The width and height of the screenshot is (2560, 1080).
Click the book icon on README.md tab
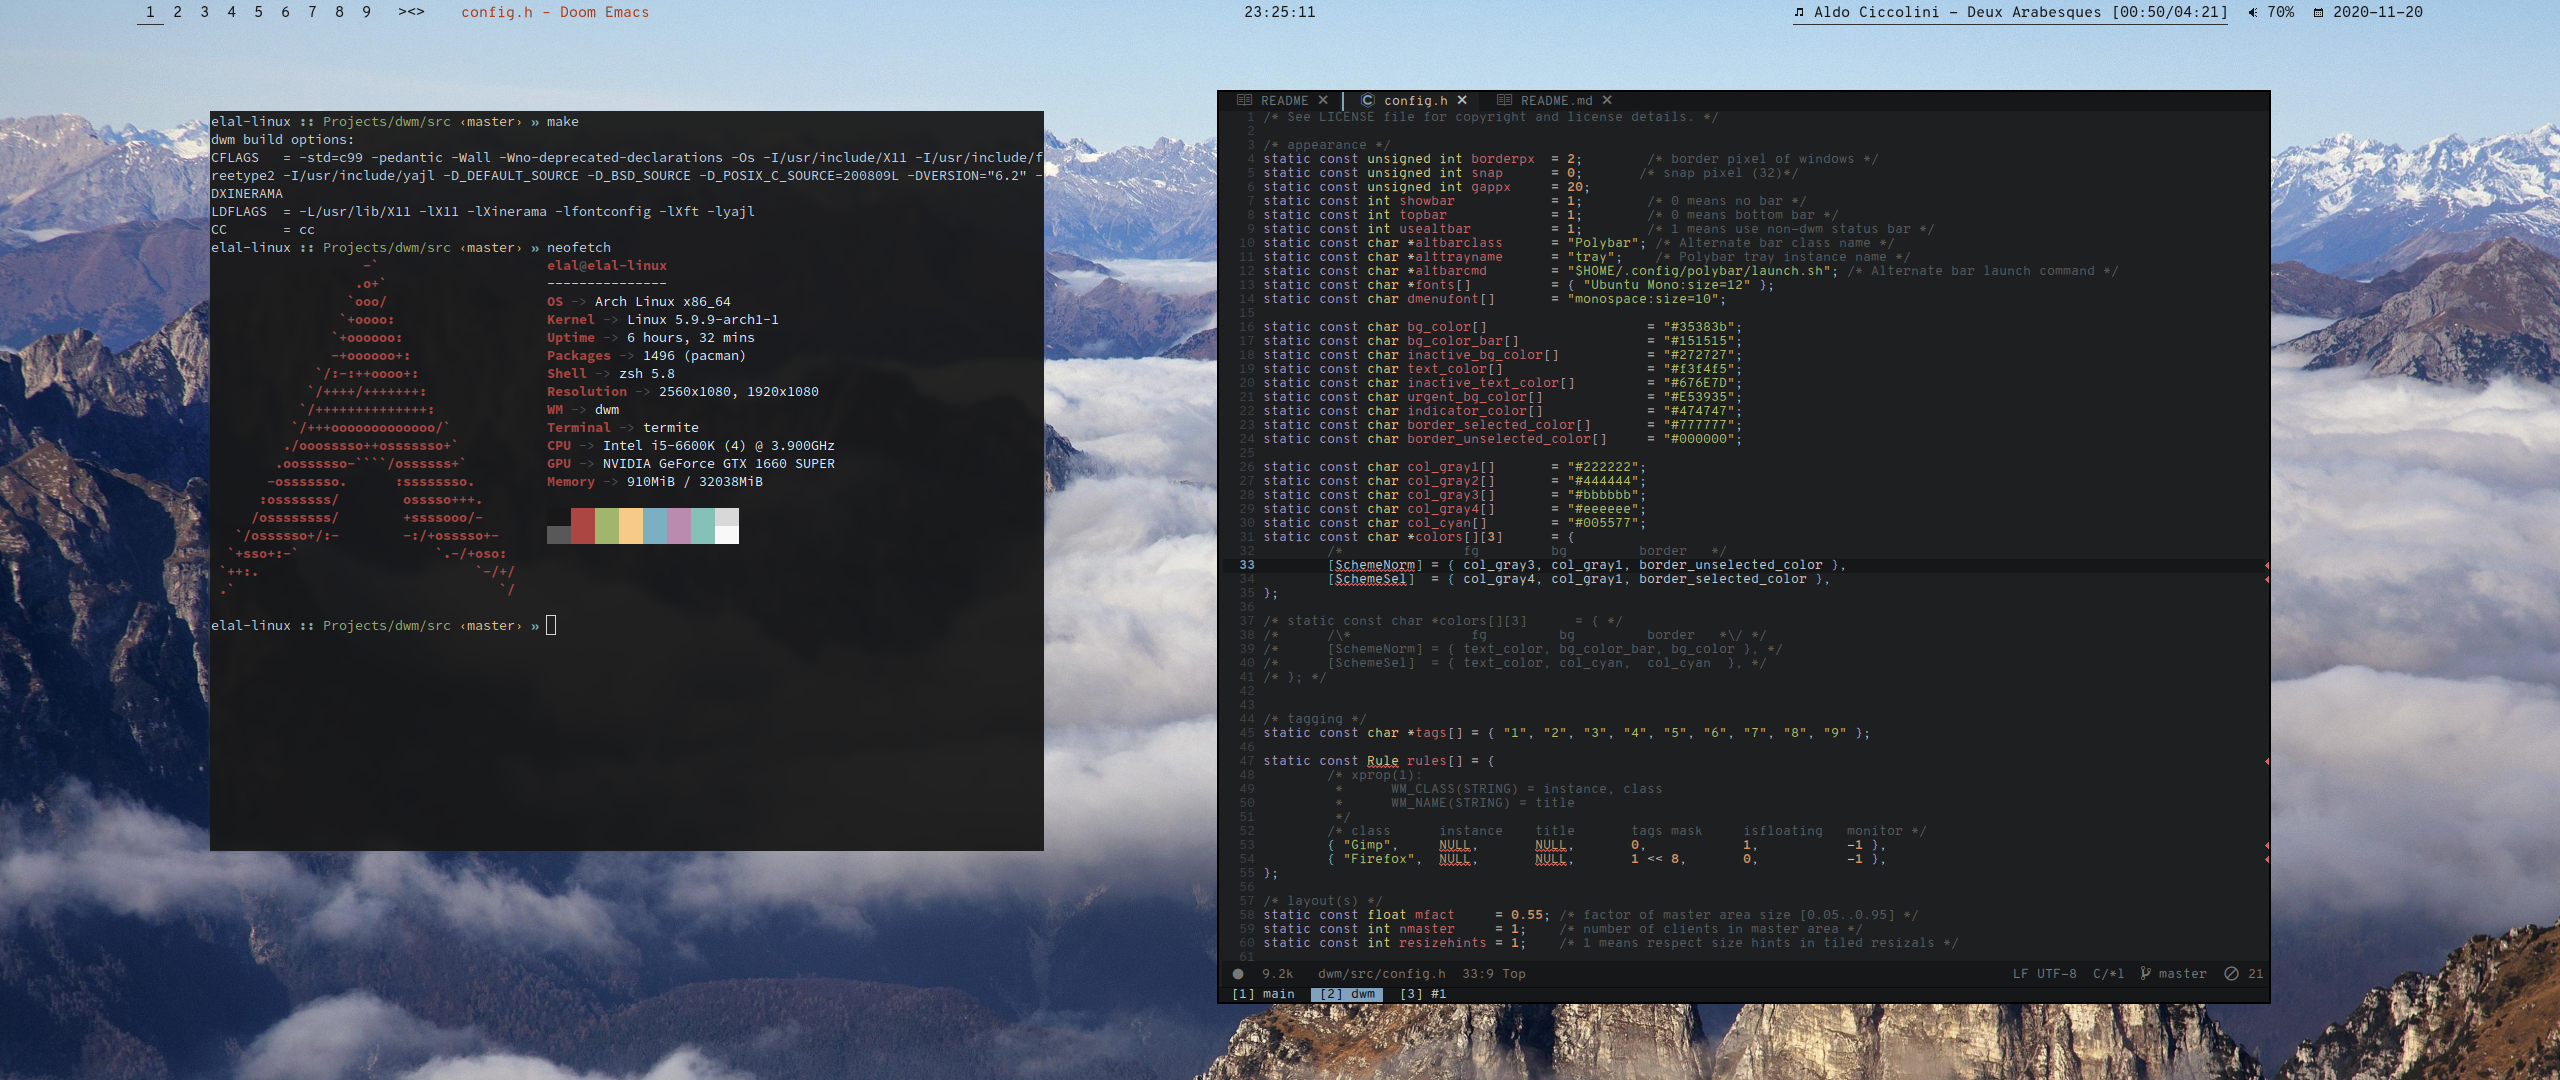pos(1505,100)
